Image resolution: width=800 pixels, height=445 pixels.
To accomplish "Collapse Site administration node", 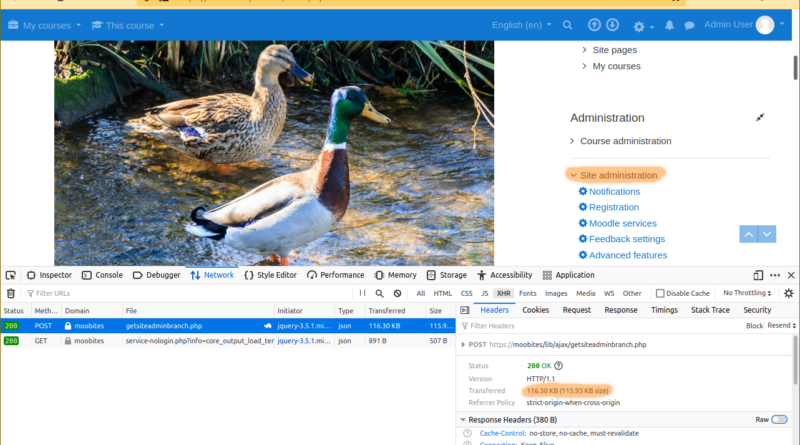I will point(573,175).
